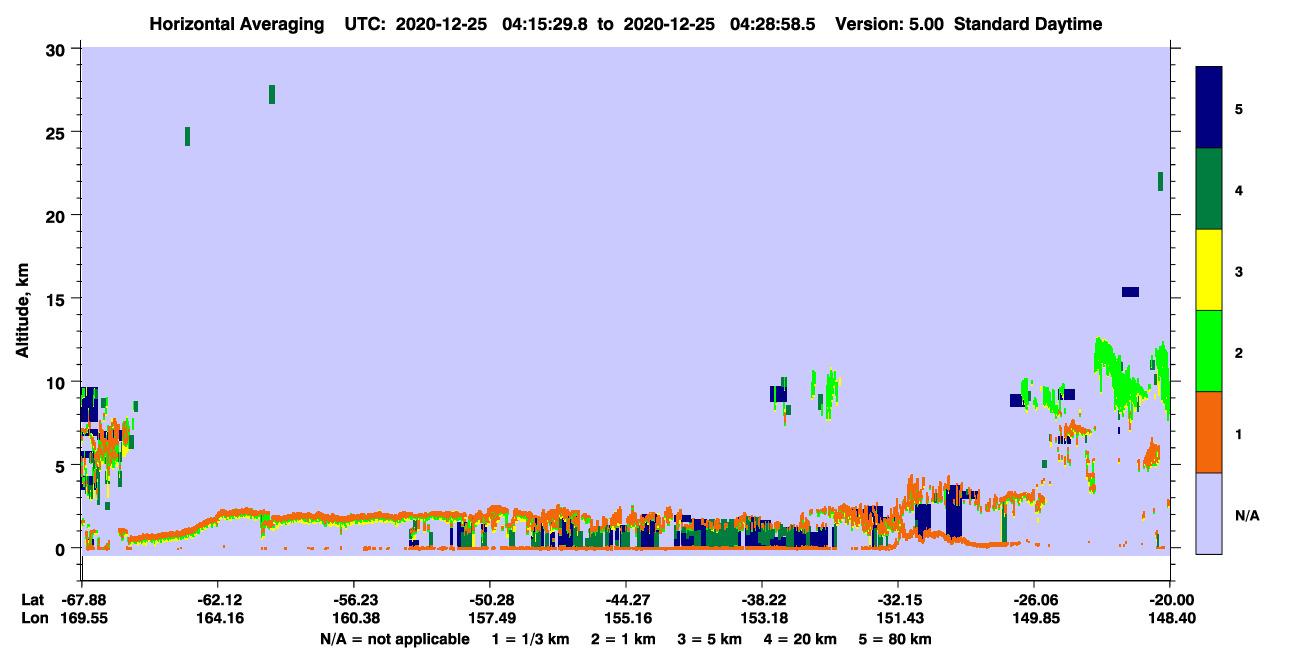The image size is (1300, 667).
Task: Click legend text '3 = 5 km'
Action: pos(712,639)
